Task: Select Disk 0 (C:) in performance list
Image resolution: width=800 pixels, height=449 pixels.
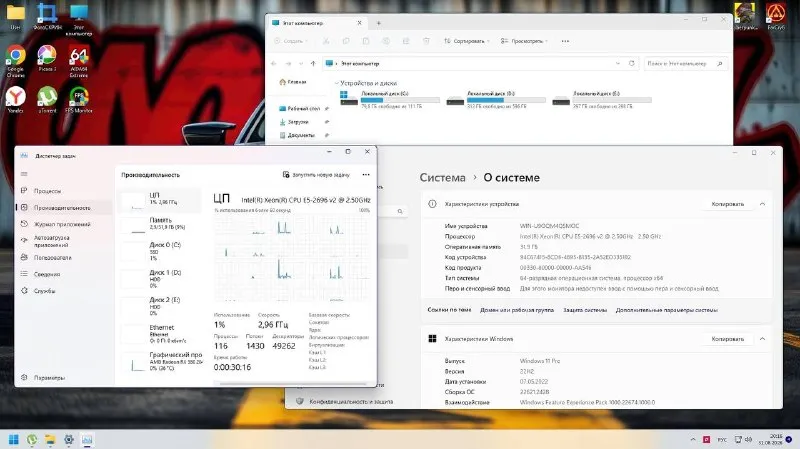Action: 160,251
